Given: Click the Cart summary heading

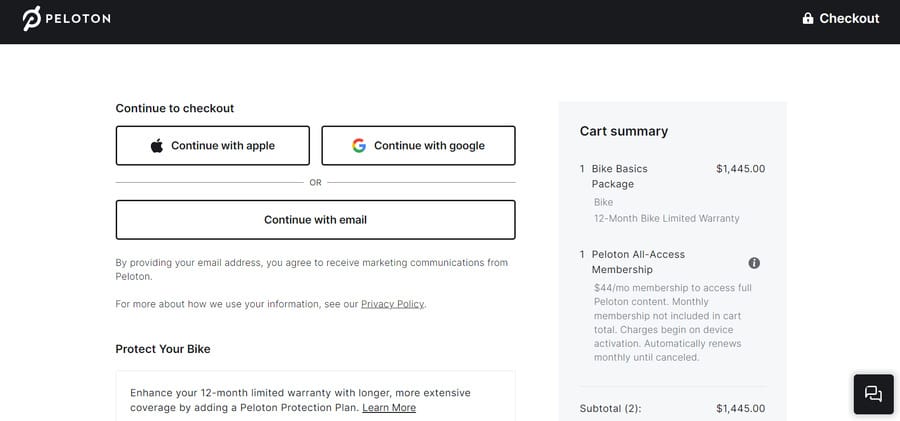Looking at the screenshot, I should [624, 131].
